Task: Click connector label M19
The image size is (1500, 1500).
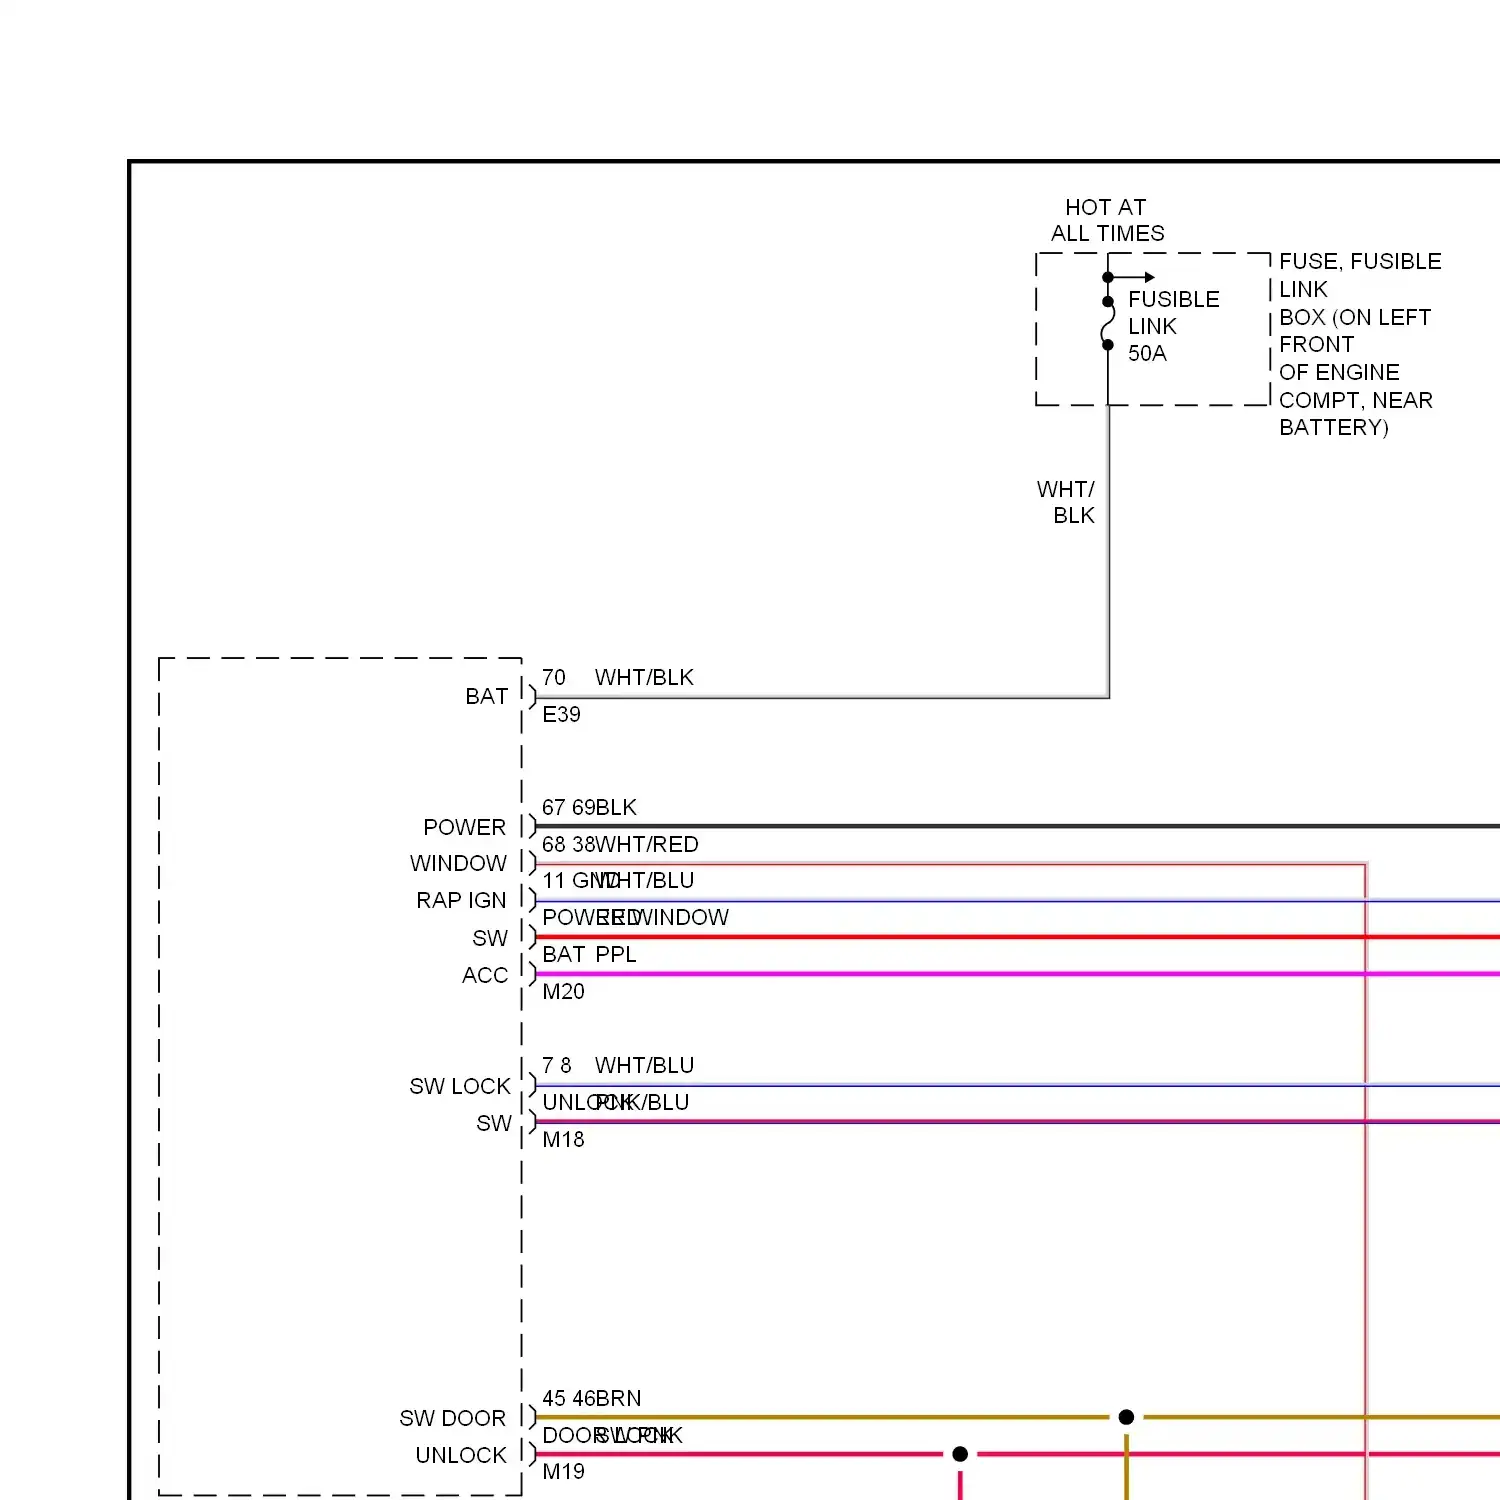Action: coord(563,1471)
